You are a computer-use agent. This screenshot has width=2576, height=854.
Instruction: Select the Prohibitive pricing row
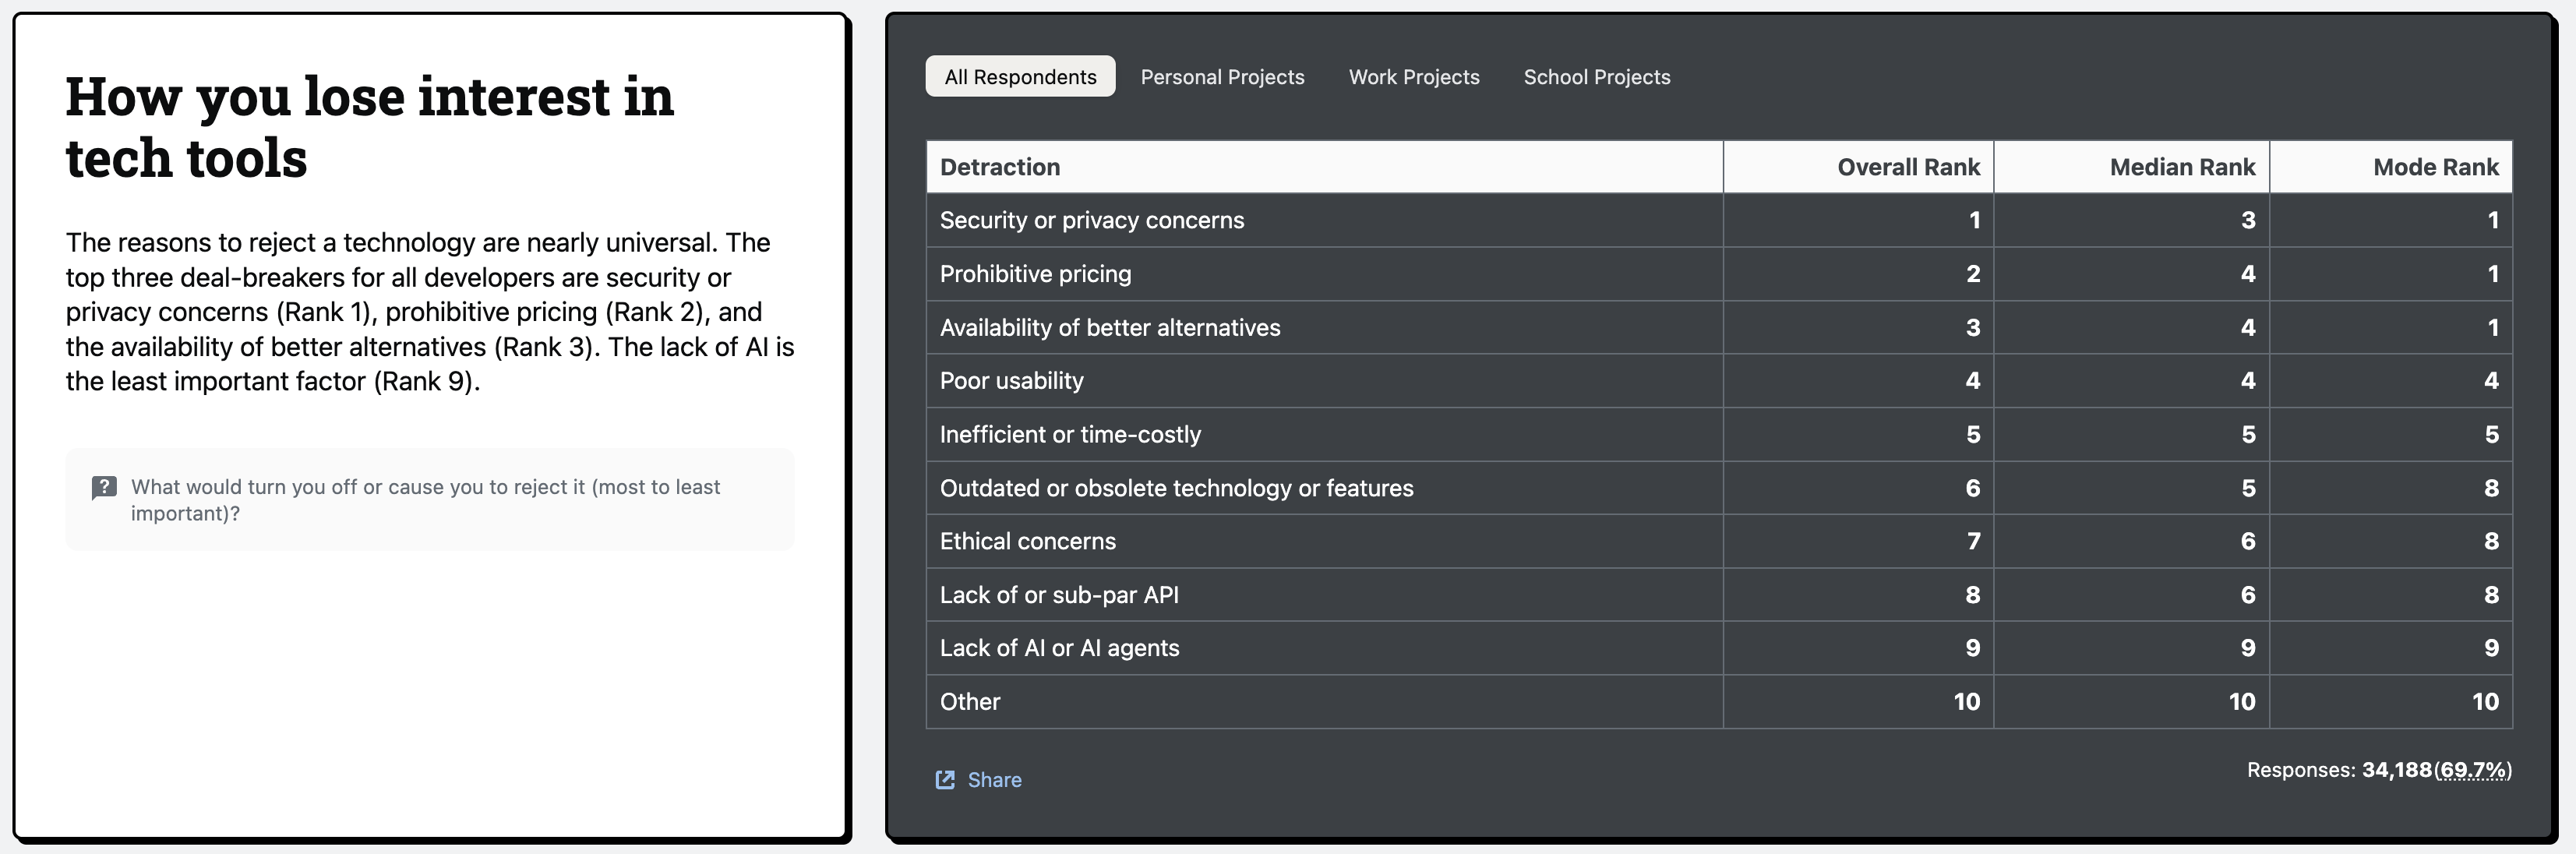[1035, 274]
